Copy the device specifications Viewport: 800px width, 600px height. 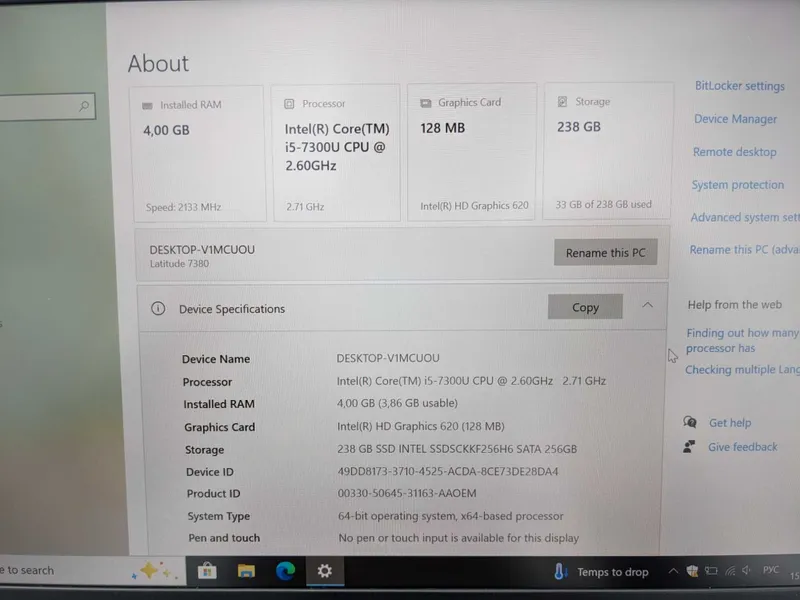(x=585, y=307)
